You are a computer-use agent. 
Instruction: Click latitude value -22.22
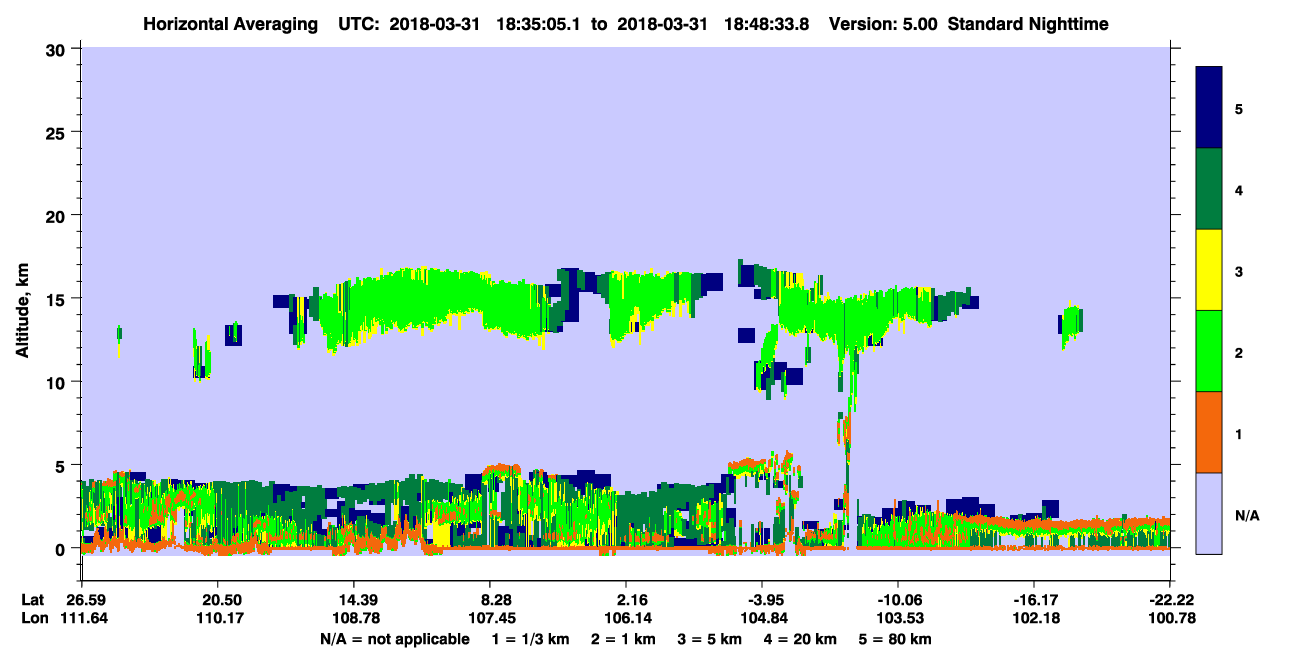(x=1170, y=599)
